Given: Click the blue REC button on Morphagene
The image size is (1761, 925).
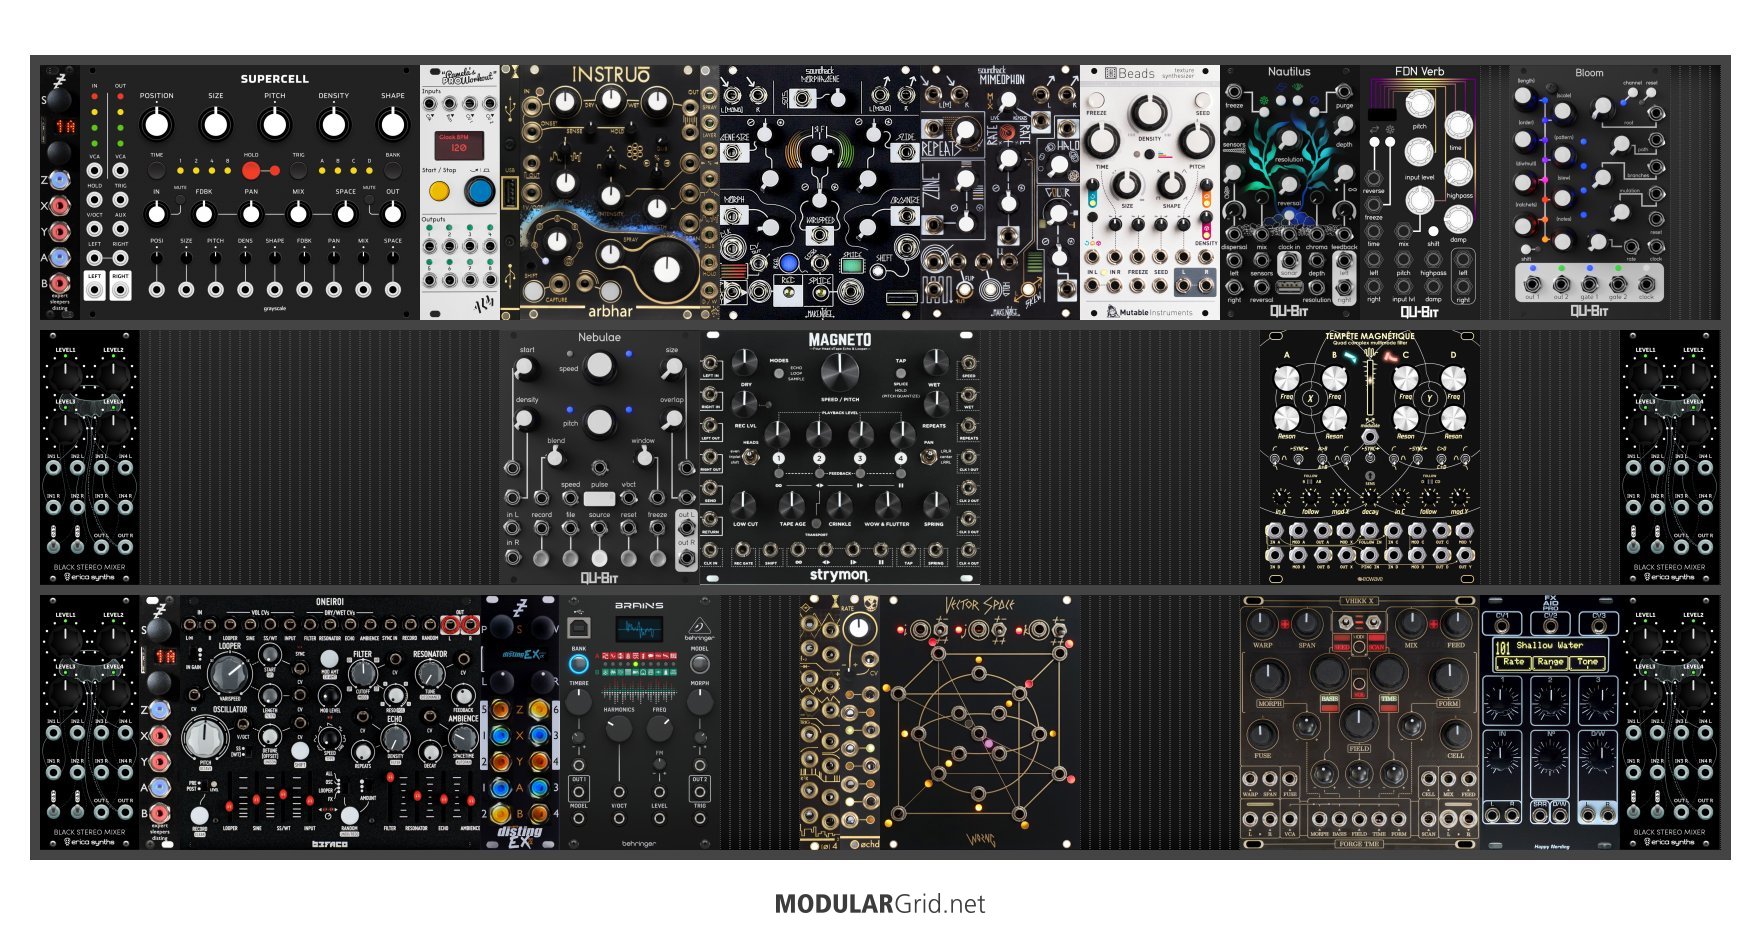Looking at the screenshot, I should point(788,263).
